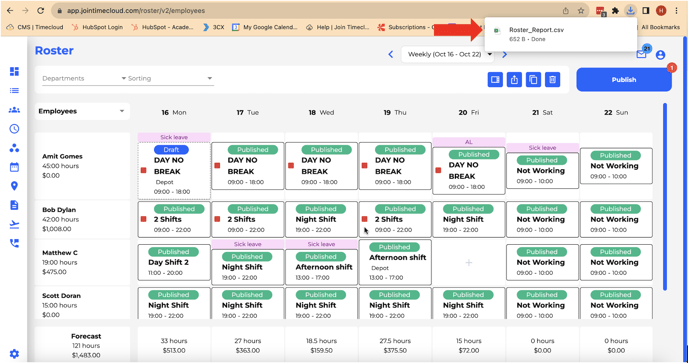Open Amit Gomes Friday AL shift card
The width and height of the screenshot is (688, 363).
pyautogui.click(x=469, y=170)
